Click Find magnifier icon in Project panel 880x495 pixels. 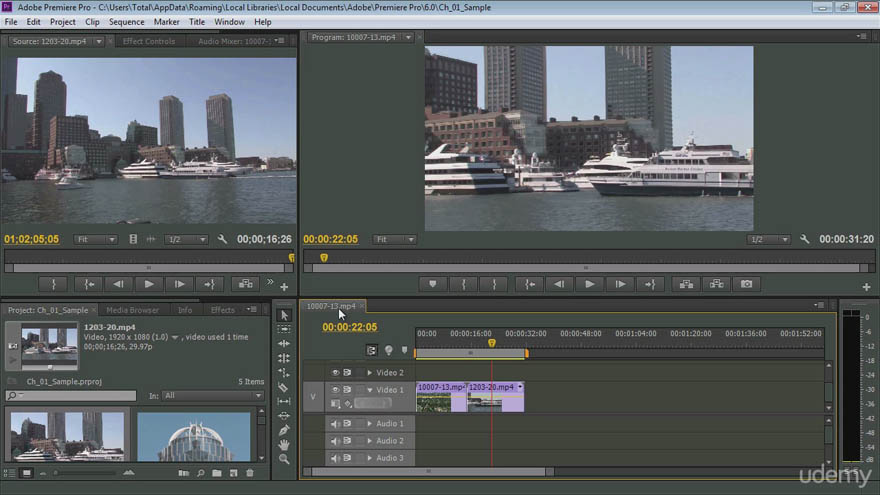[200, 473]
